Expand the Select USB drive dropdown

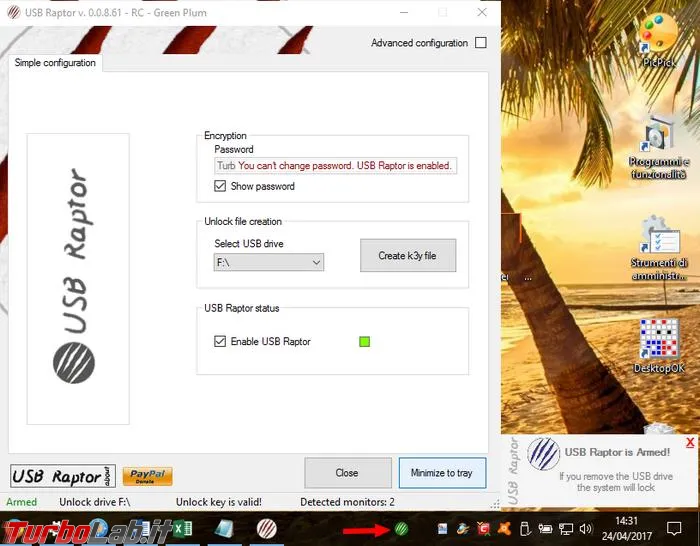269,262
